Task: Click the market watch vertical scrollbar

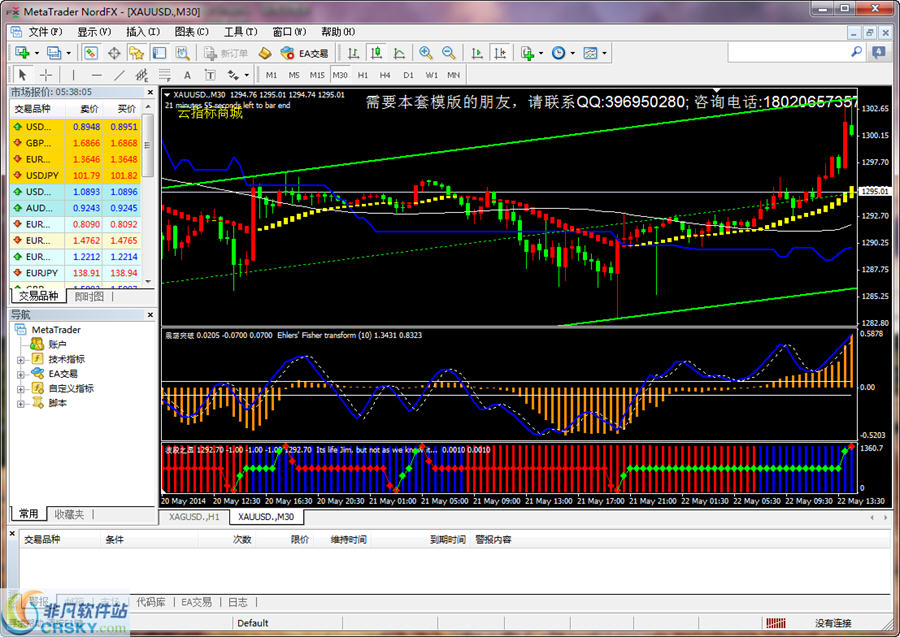Action: tap(148, 194)
